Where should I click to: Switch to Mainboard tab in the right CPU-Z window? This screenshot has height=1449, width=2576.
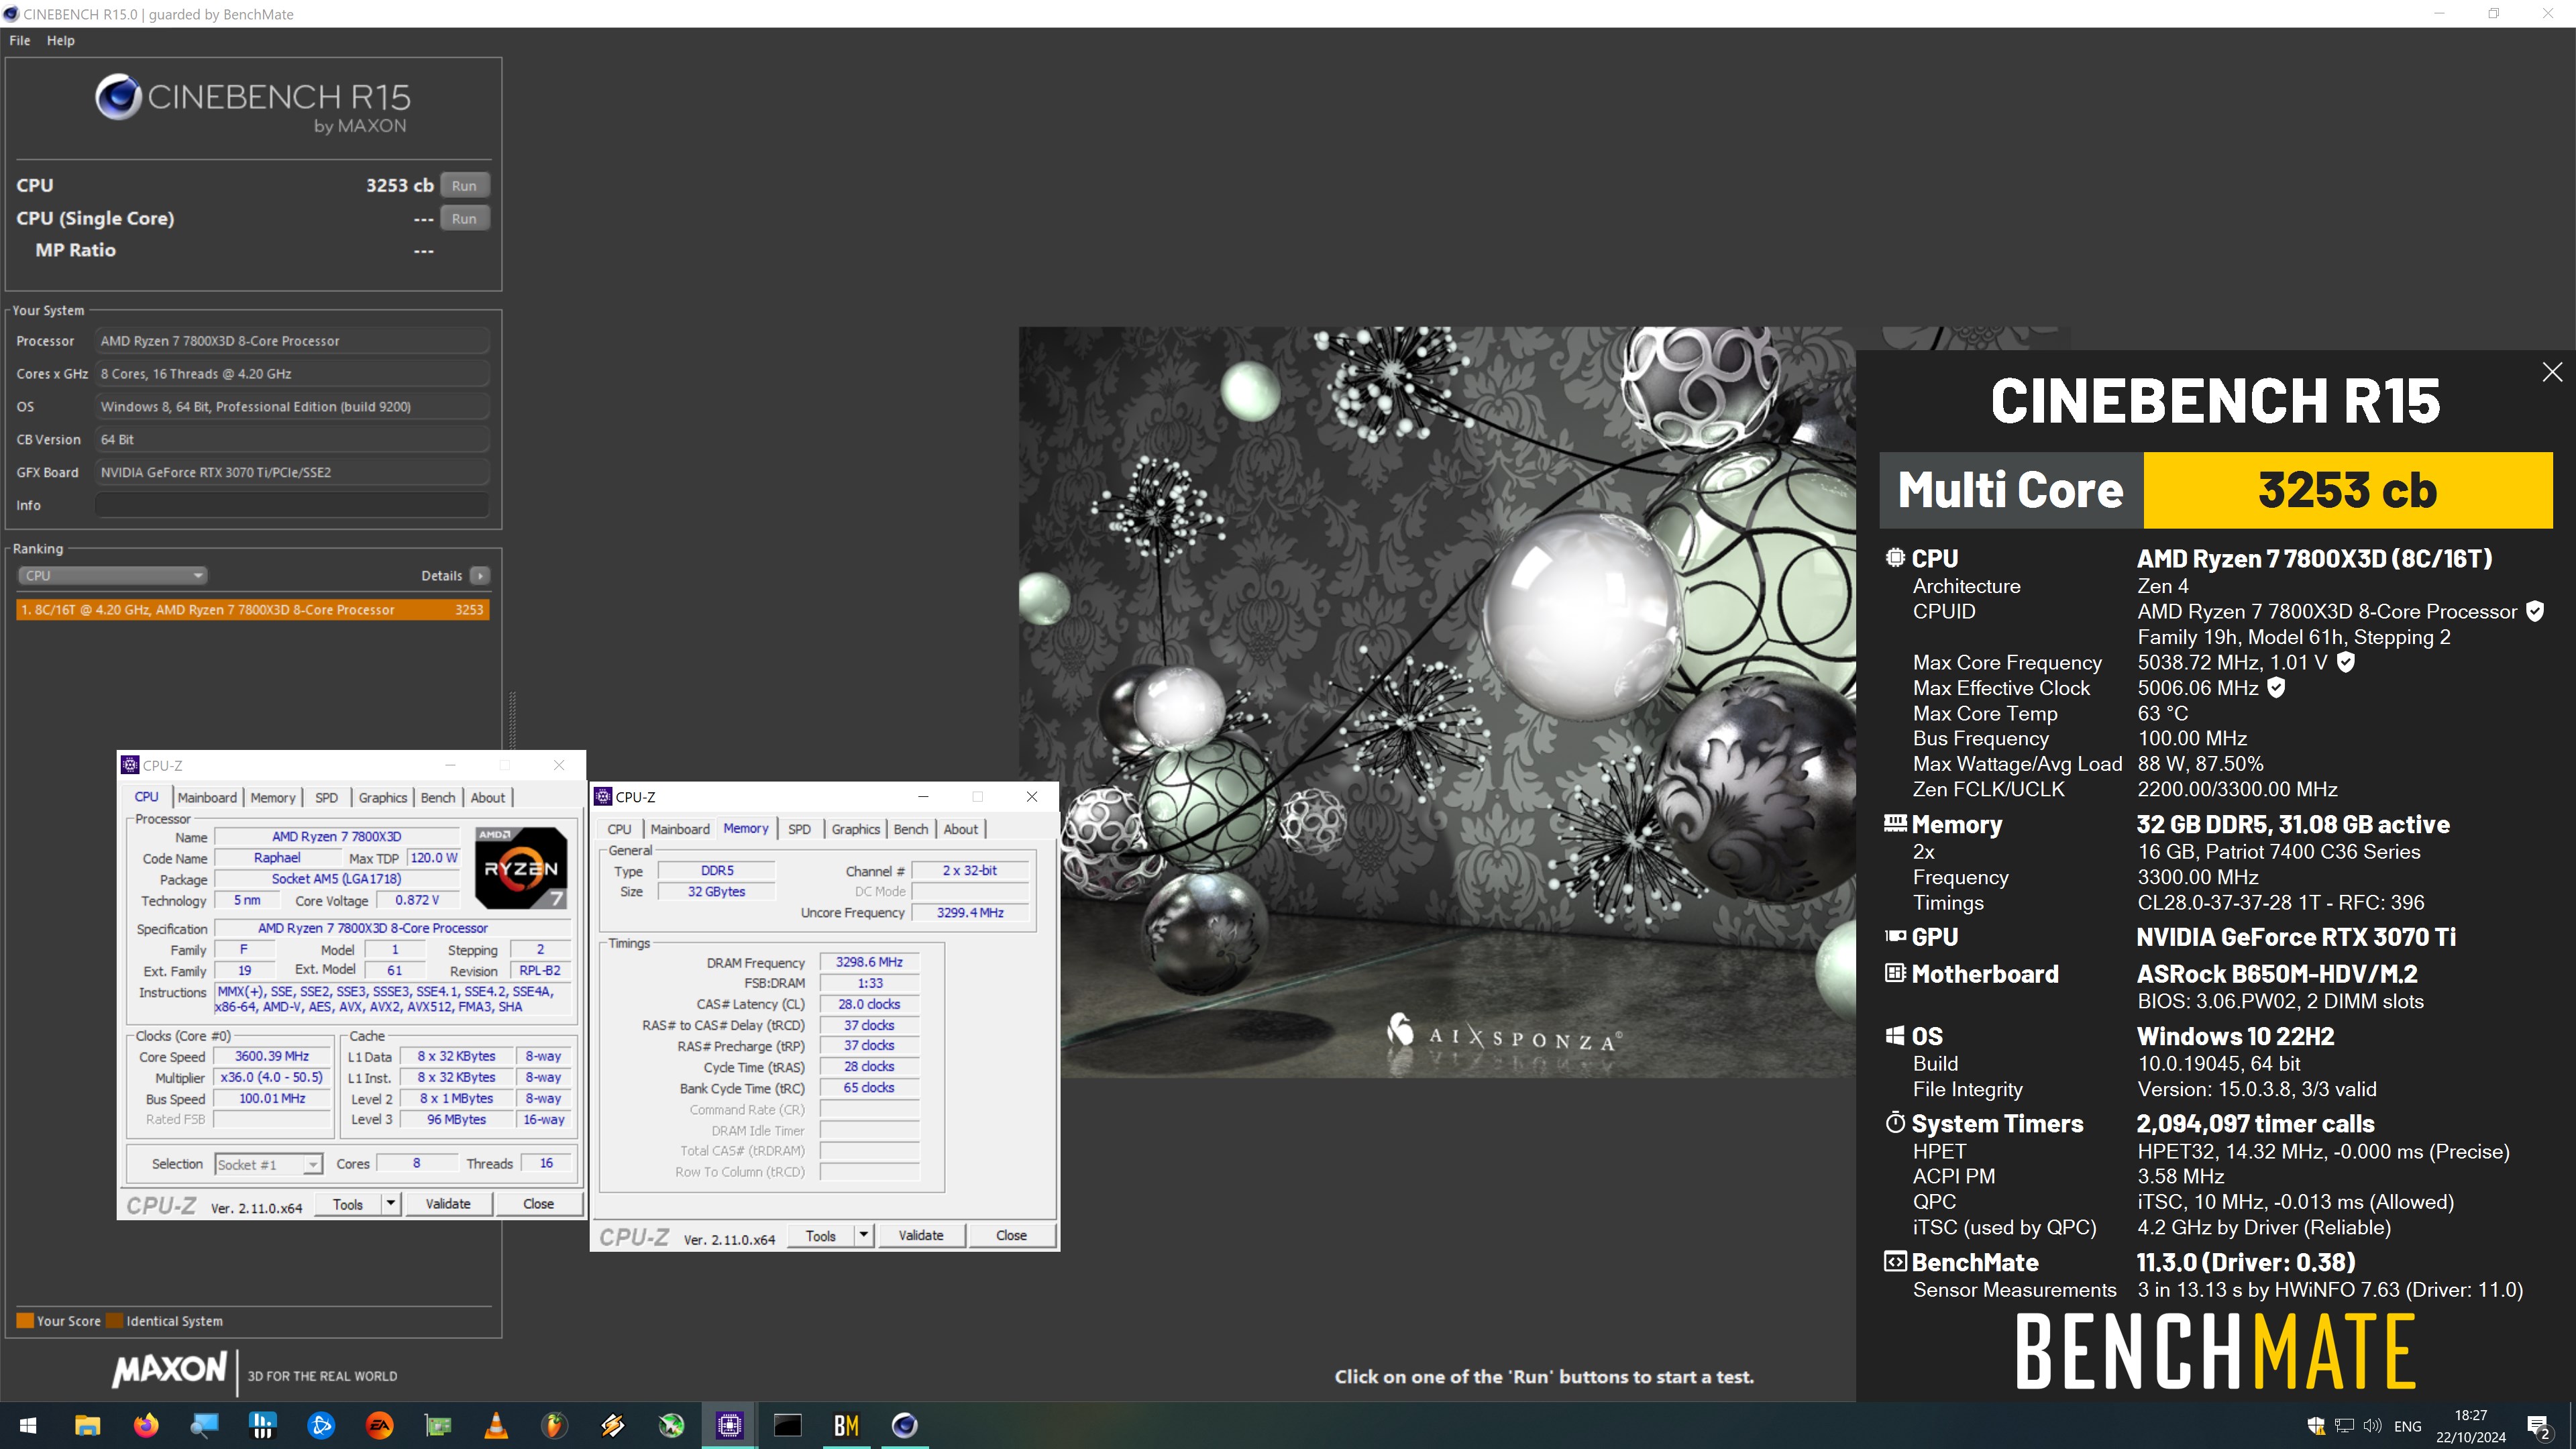(x=680, y=829)
